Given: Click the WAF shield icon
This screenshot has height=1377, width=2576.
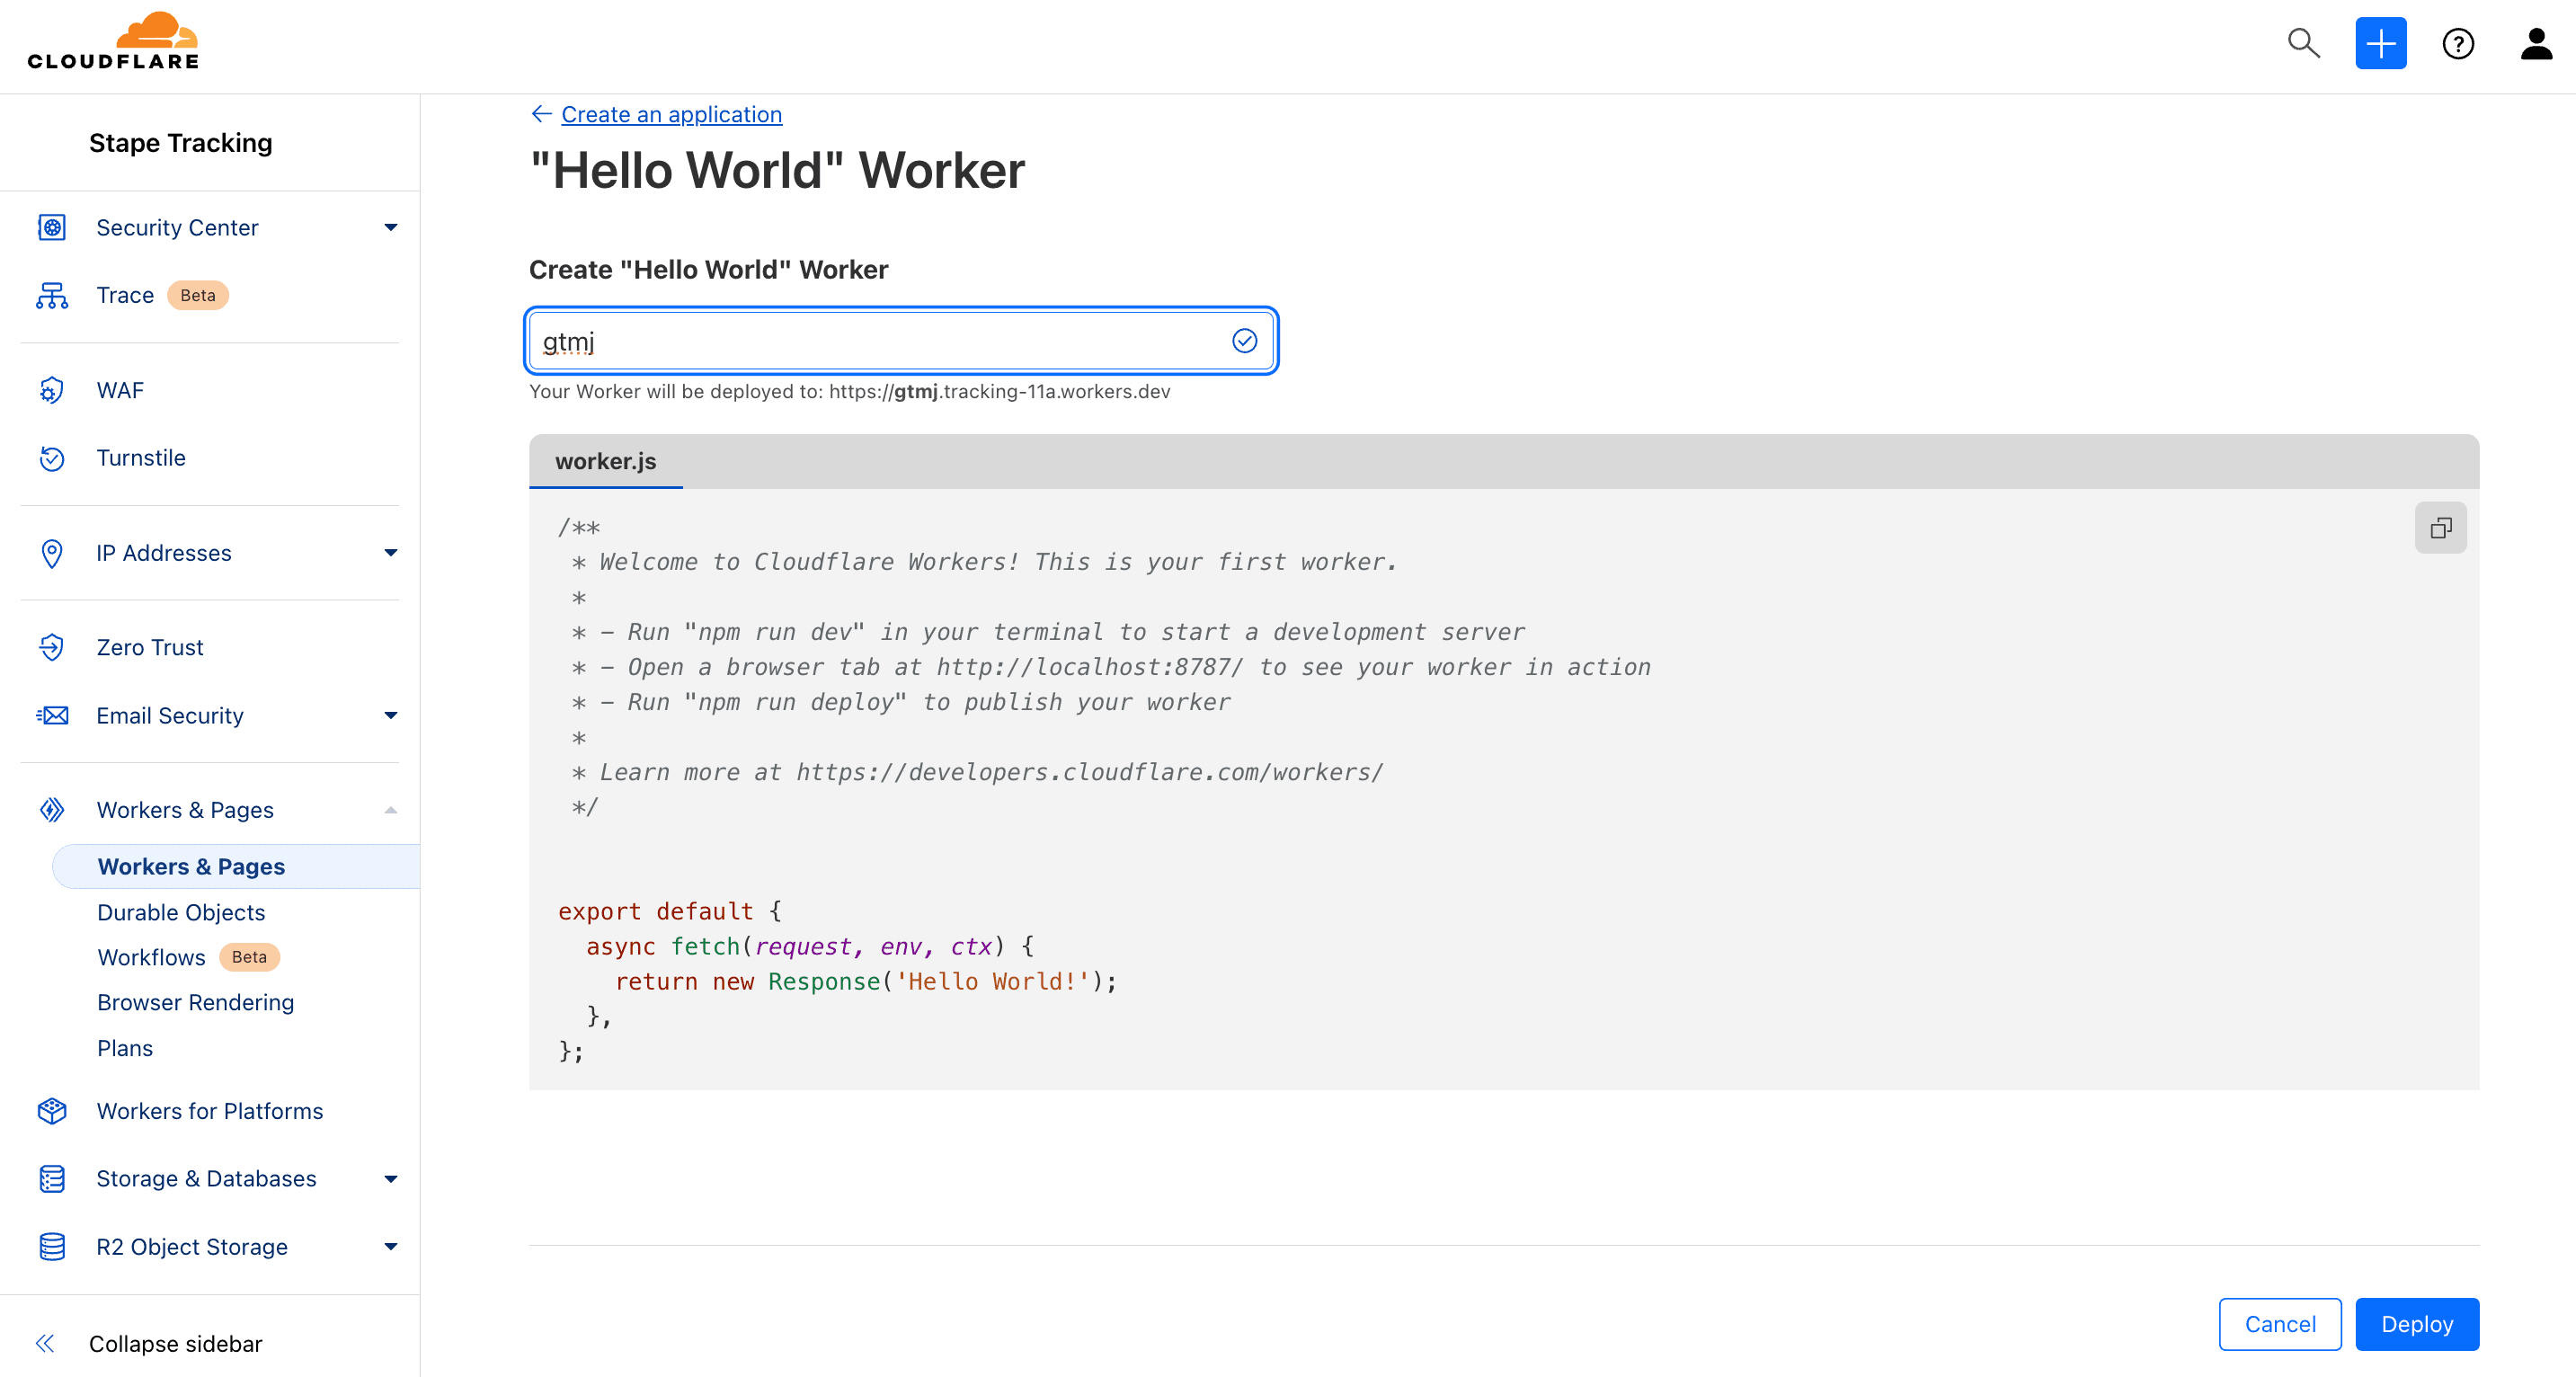Looking at the screenshot, I should pos(52,390).
